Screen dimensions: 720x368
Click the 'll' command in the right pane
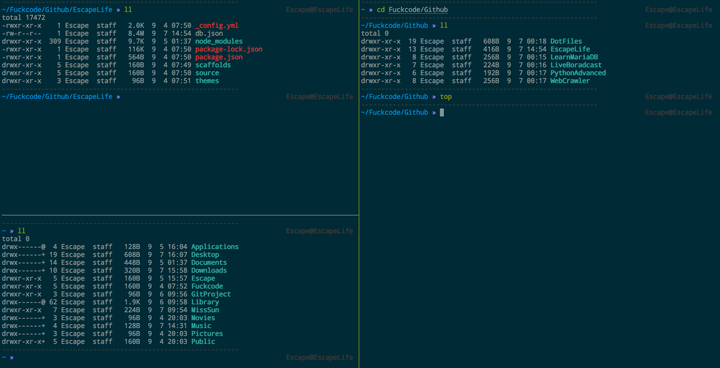click(444, 25)
